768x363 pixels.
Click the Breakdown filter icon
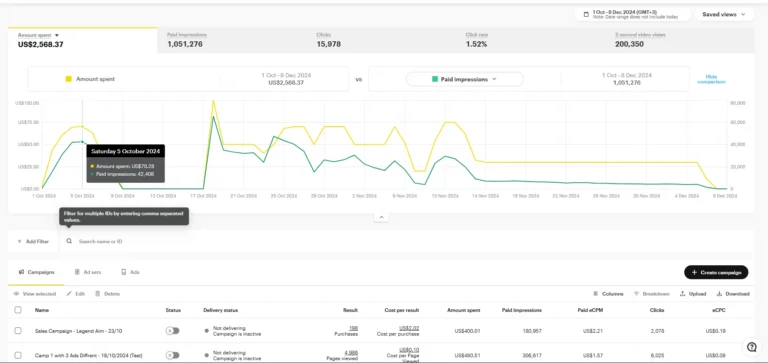point(636,294)
